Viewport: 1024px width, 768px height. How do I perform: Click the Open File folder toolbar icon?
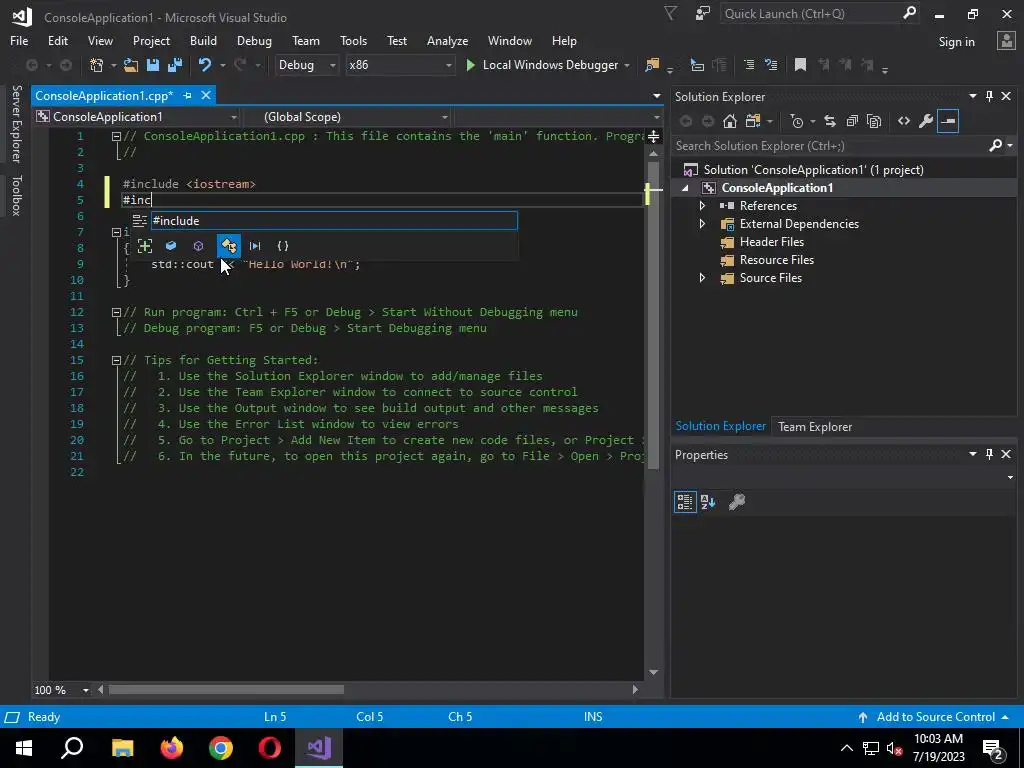coord(131,65)
